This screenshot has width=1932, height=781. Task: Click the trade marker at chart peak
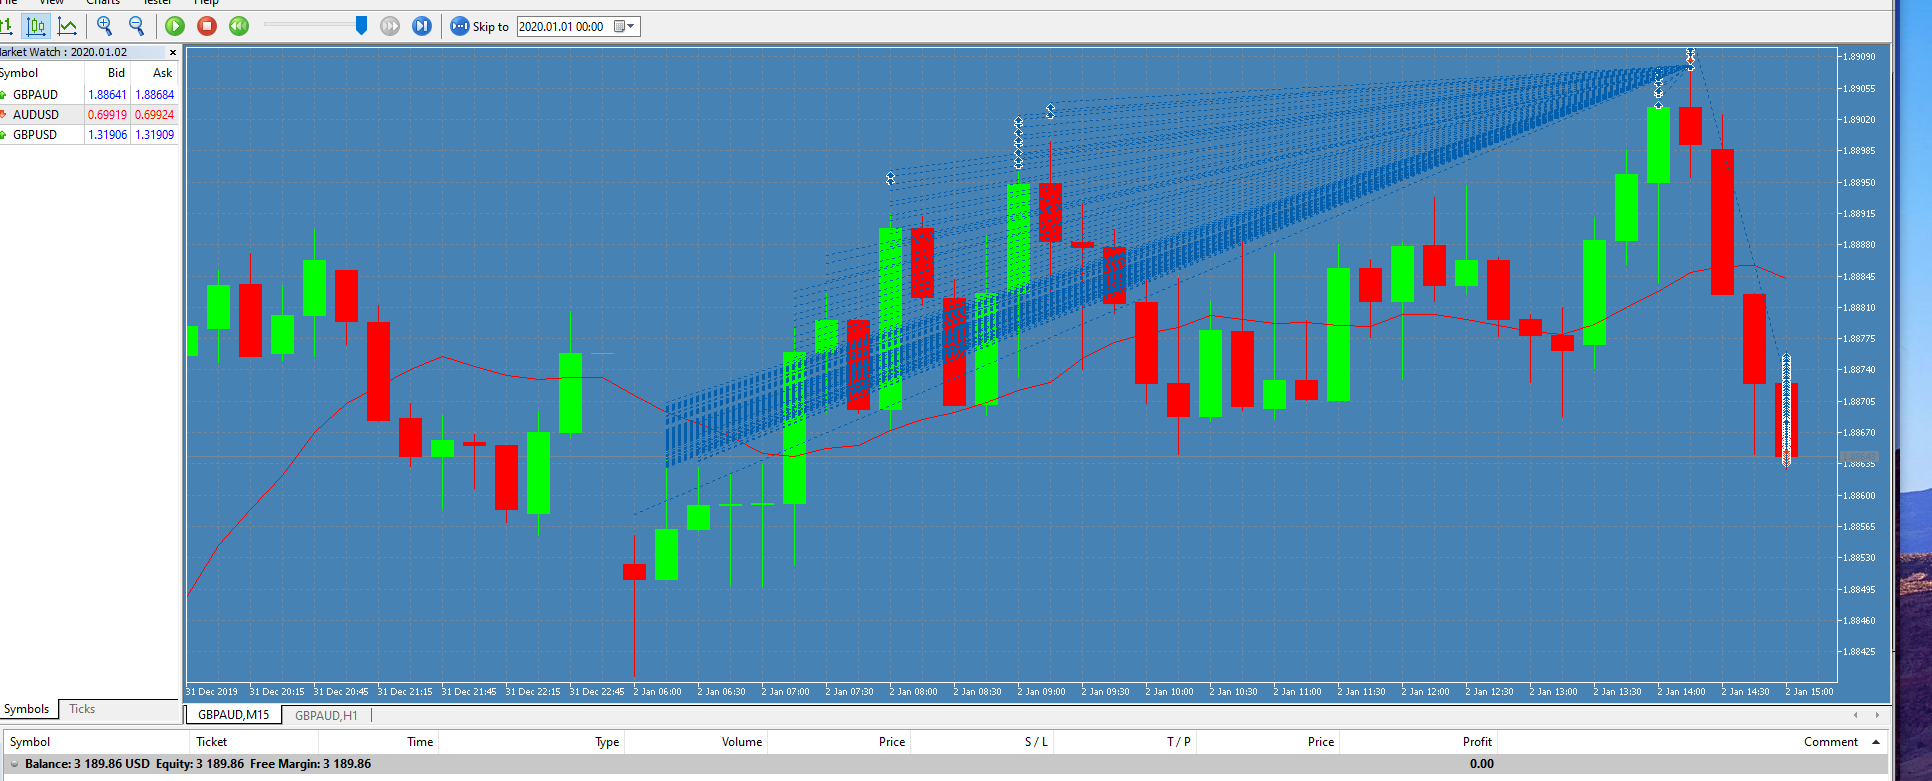coord(1690,59)
